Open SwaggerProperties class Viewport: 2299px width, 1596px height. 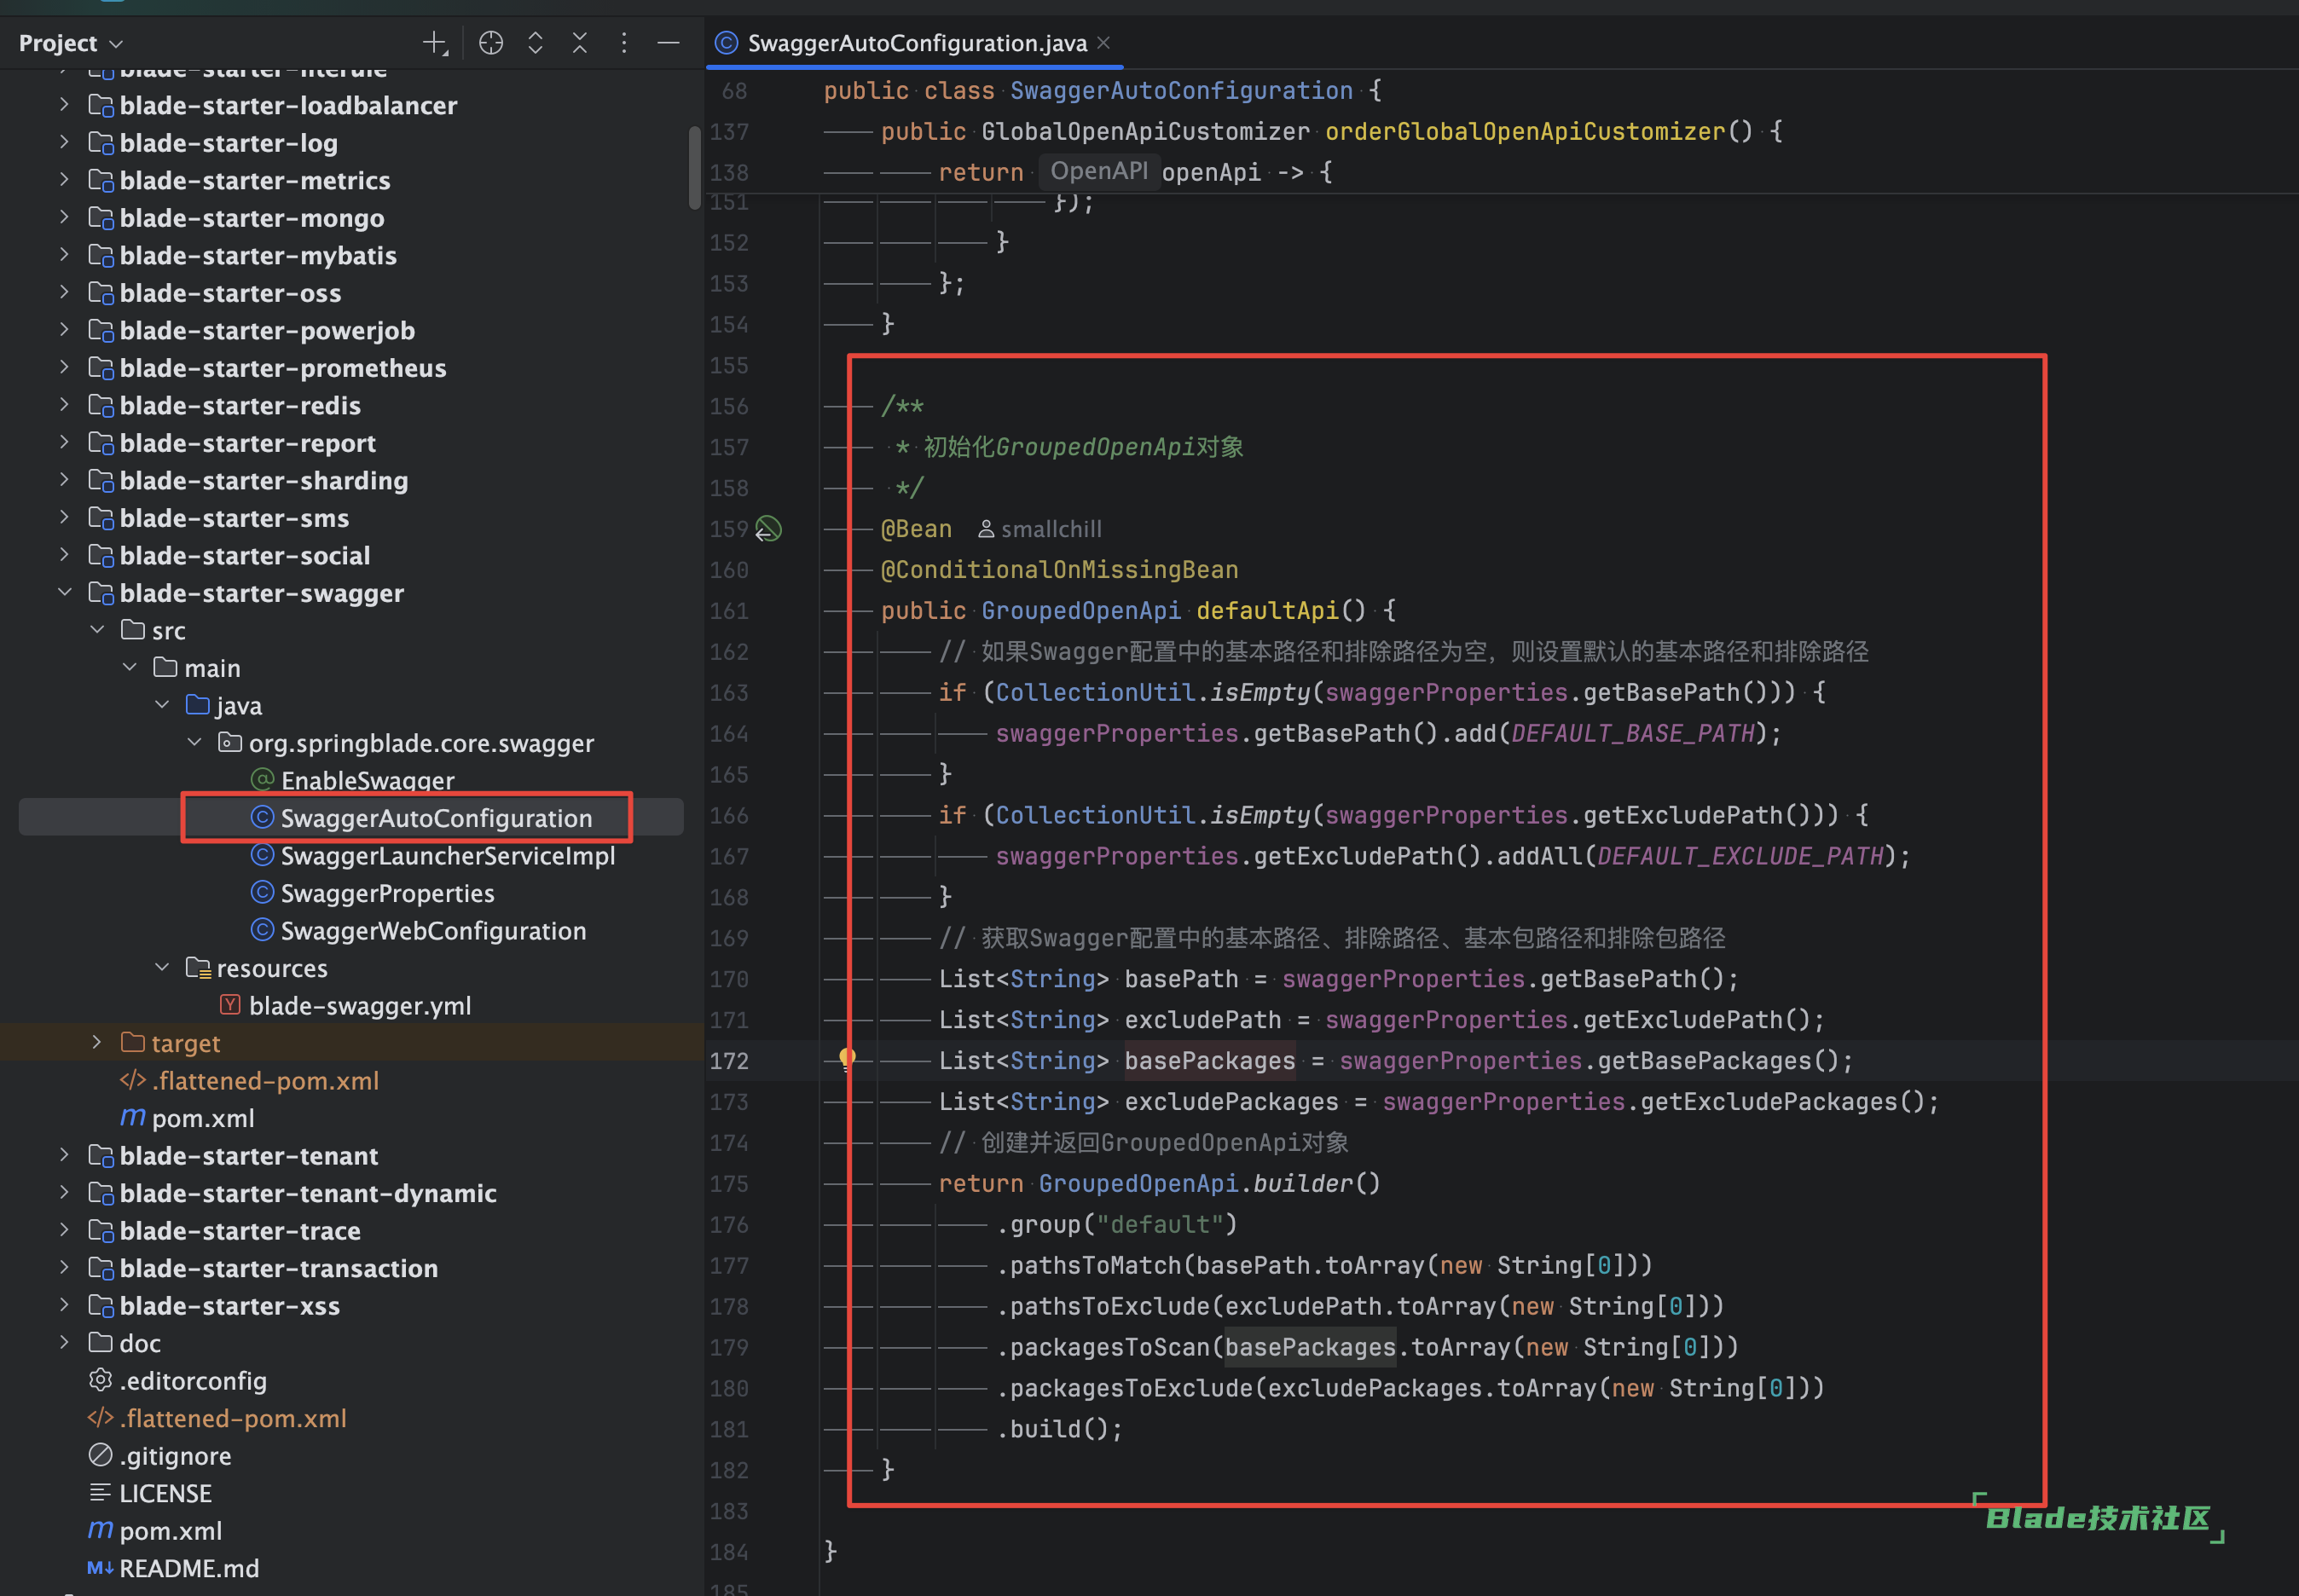[387, 893]
